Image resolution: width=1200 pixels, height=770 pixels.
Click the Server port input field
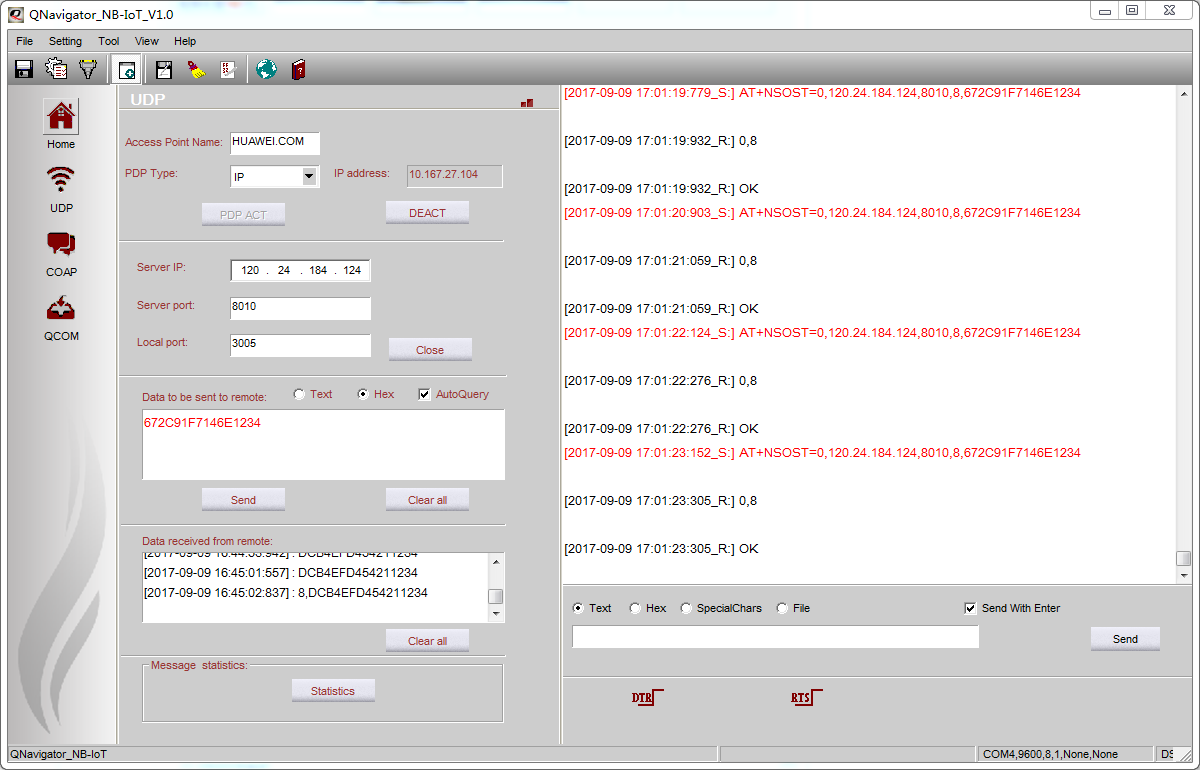tap(300, 308)
